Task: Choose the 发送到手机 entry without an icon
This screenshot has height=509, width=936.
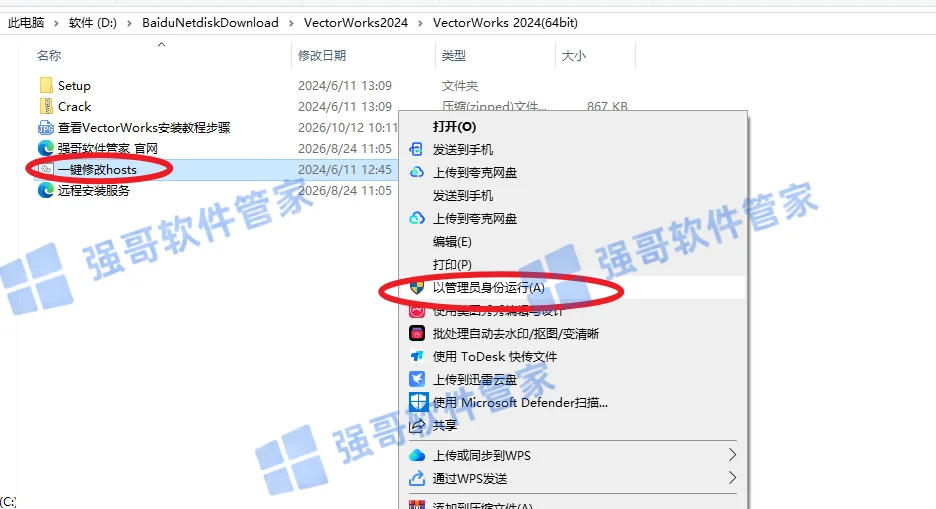Action: (463, 195)
